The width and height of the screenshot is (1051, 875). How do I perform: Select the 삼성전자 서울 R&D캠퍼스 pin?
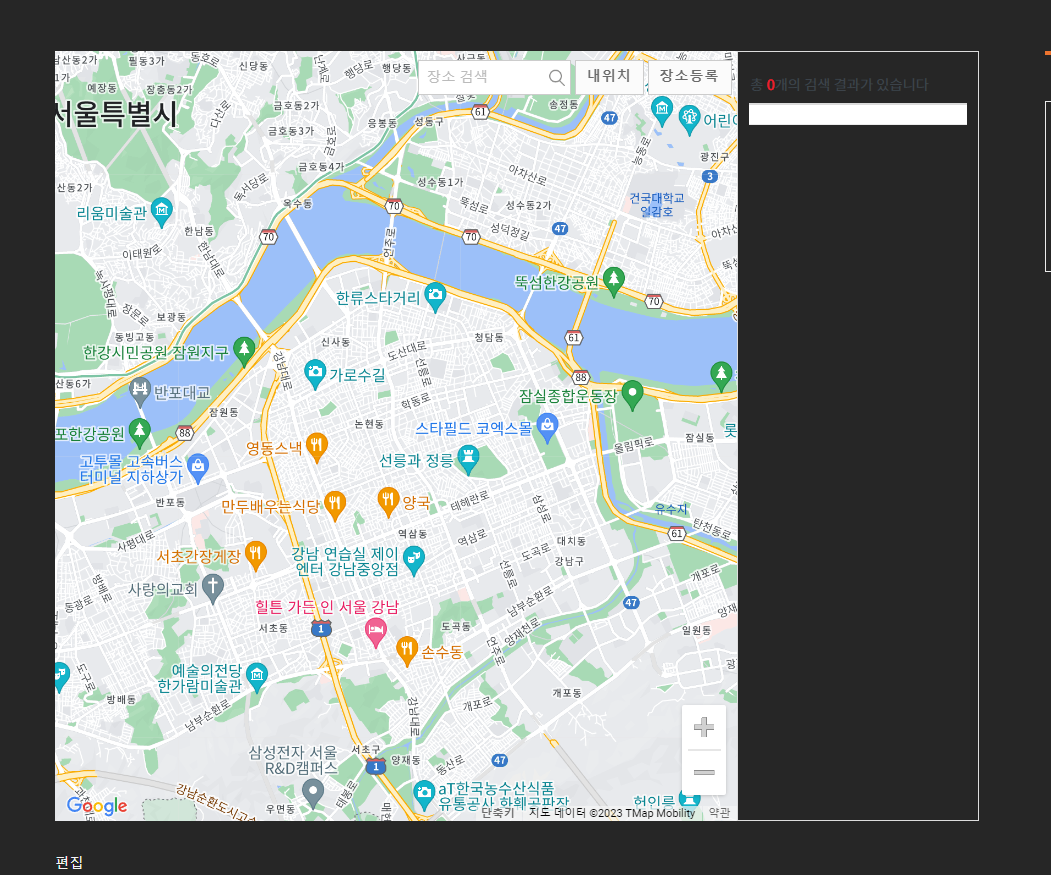(312, 793)
